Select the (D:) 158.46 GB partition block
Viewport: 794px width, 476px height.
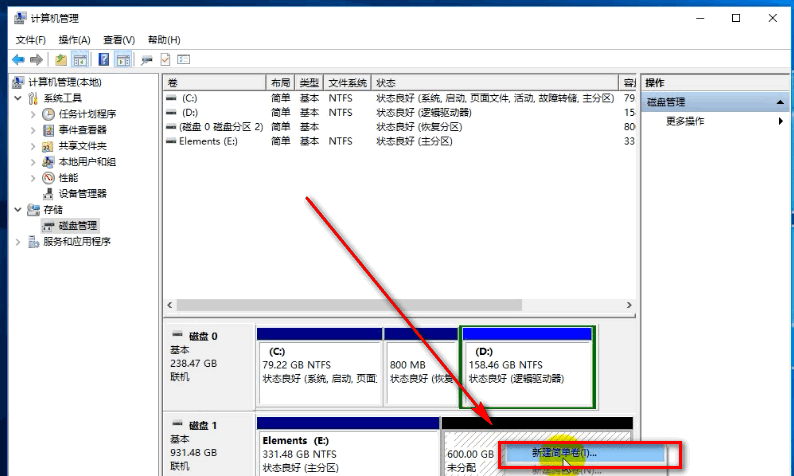(526, 366)
